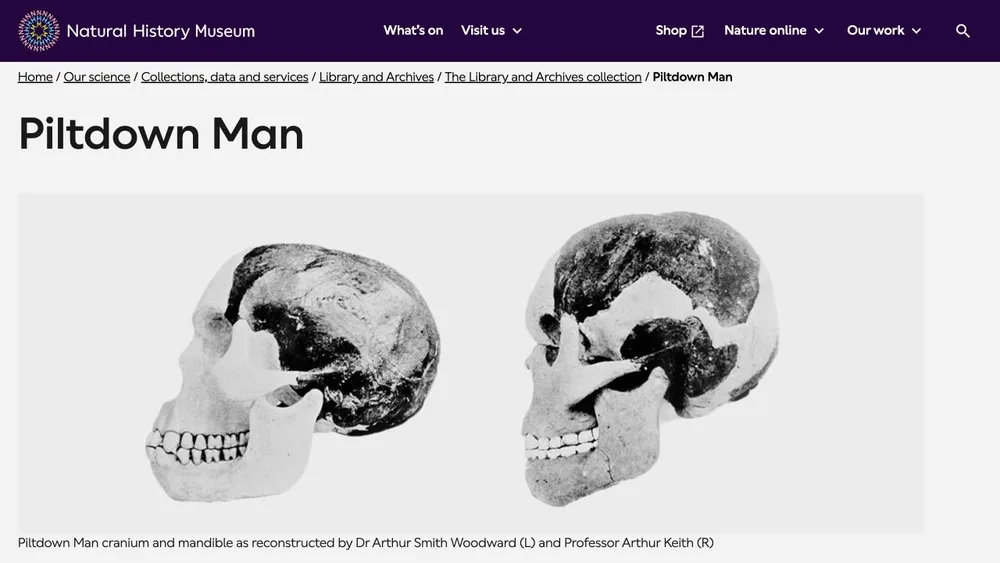
Task: Open the search magnifier icon
Action: pyautogui.click(x=962, y=31)
